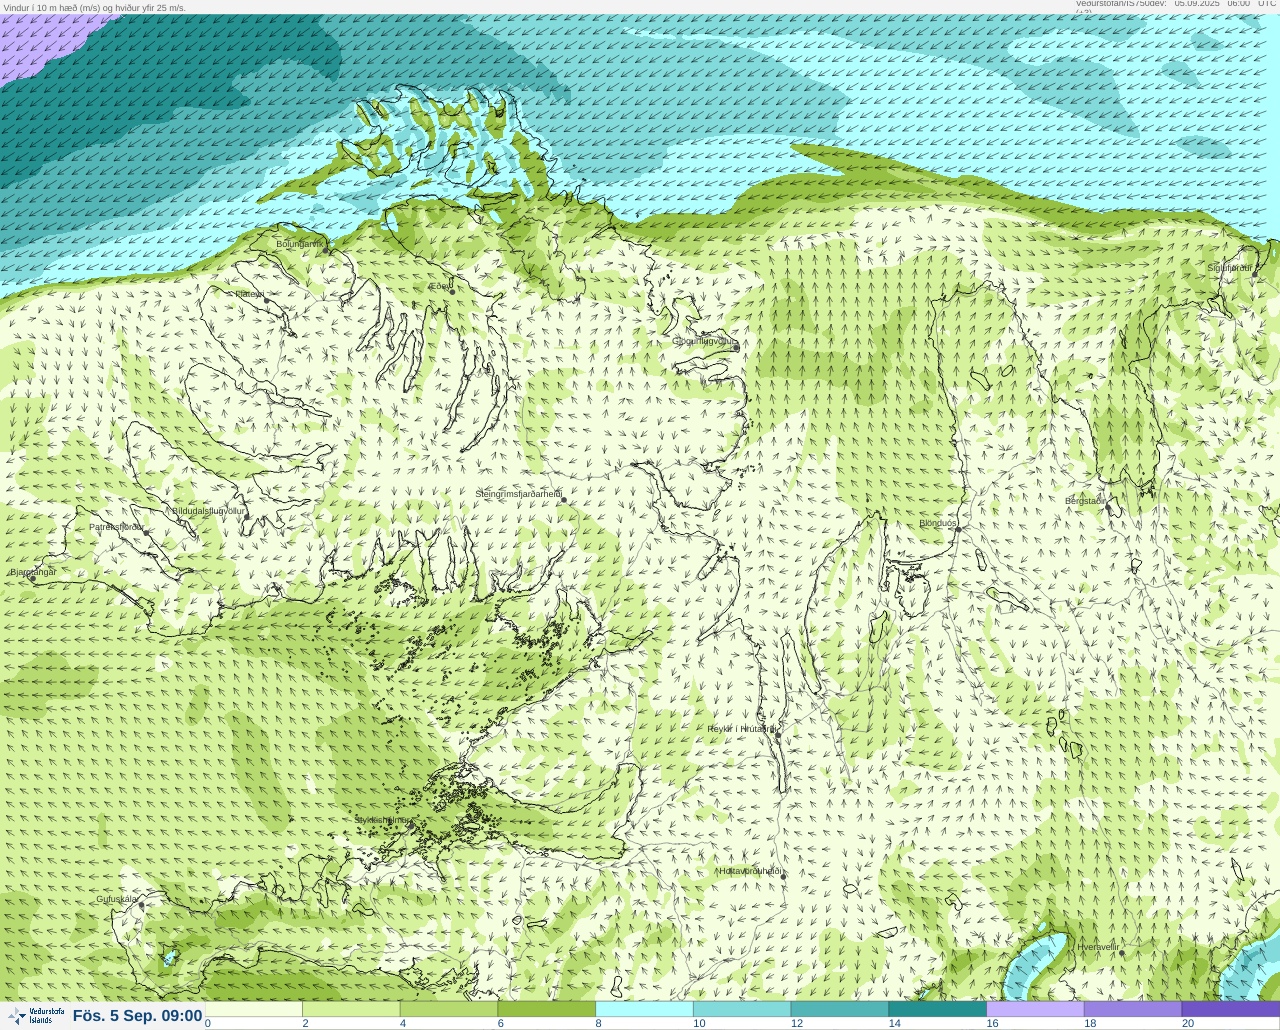Select the 14–16 m/s legend color
Image resolution: width=1280 pixels, height=1030 pixels.
click(x=938, y=1009)
